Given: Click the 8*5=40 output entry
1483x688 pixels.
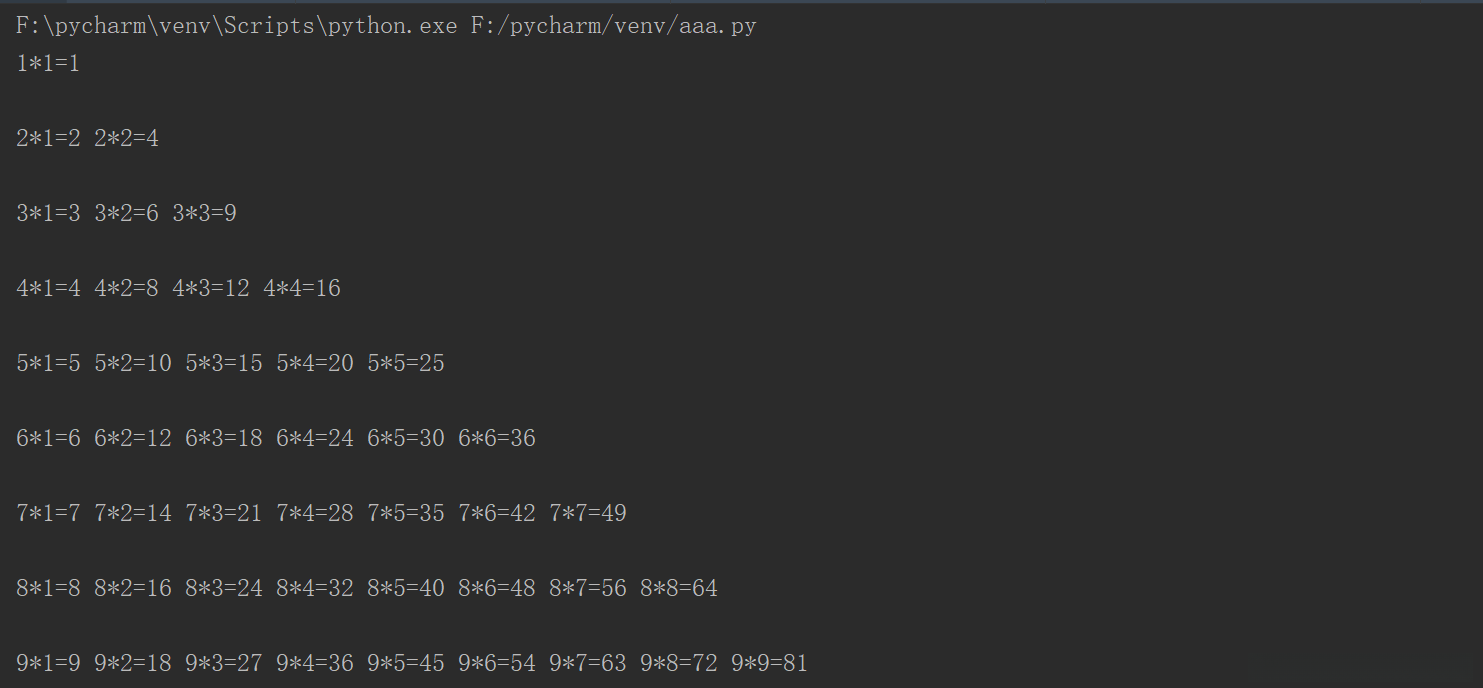Looking at the screenshot, I should coord(405,589).
